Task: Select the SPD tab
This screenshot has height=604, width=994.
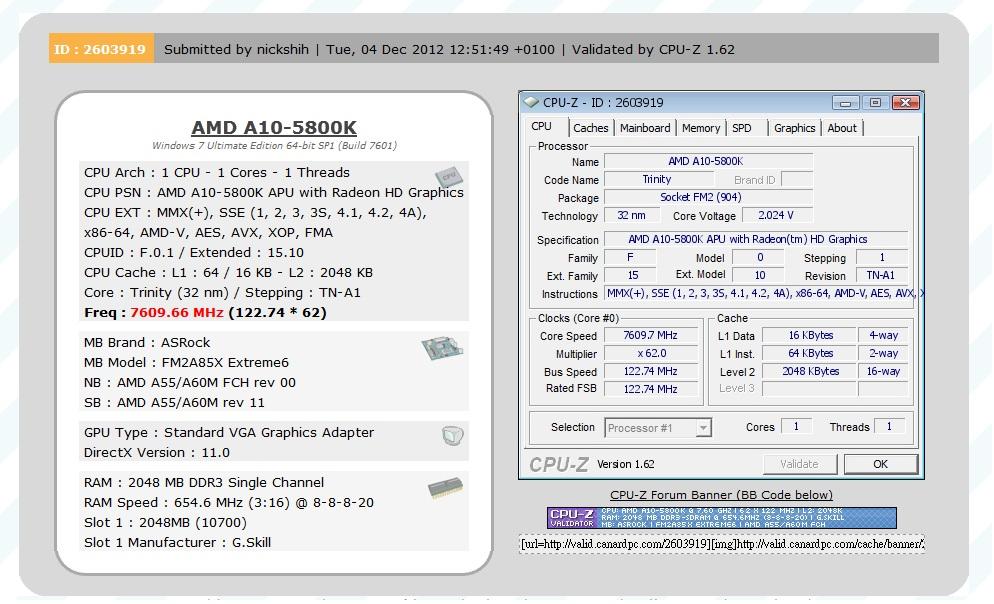Action: click(742, 128)
